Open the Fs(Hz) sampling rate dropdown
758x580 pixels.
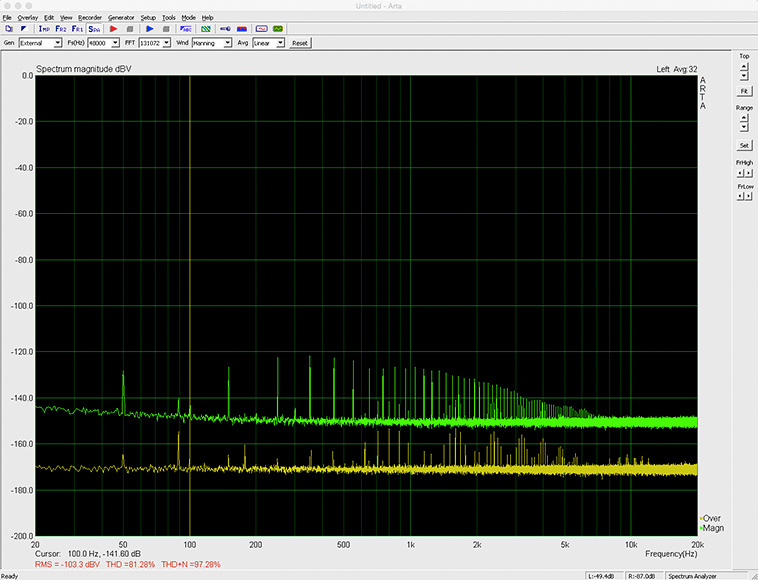(103, 43)
